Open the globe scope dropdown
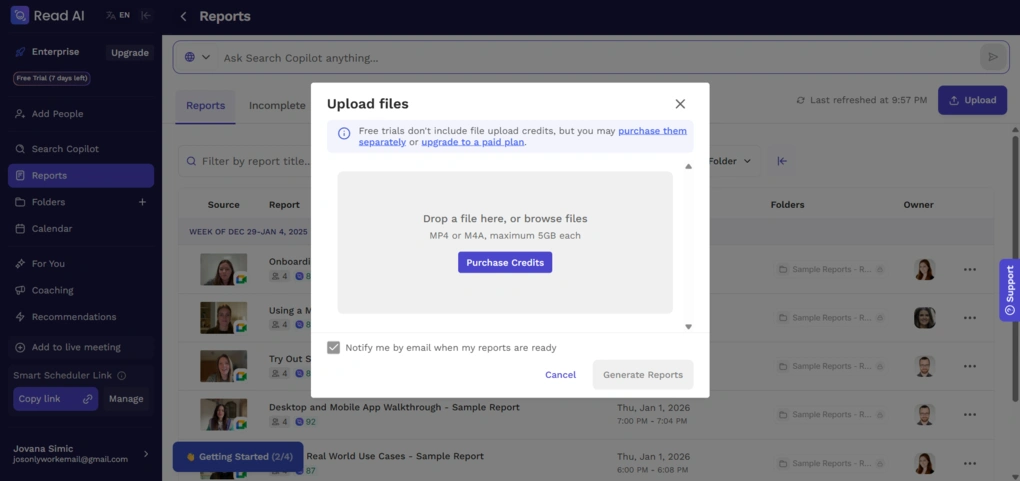 click(x=197, y=57)
